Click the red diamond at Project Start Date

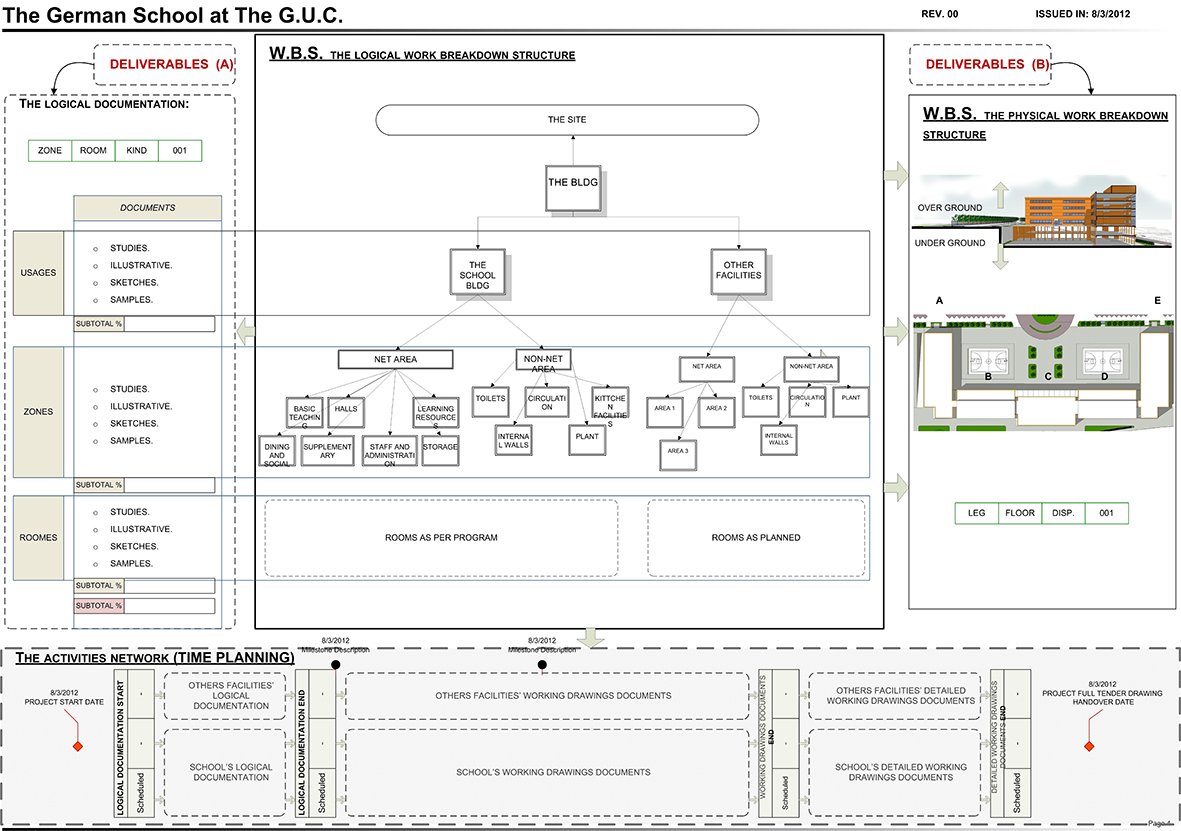point(76,746)
